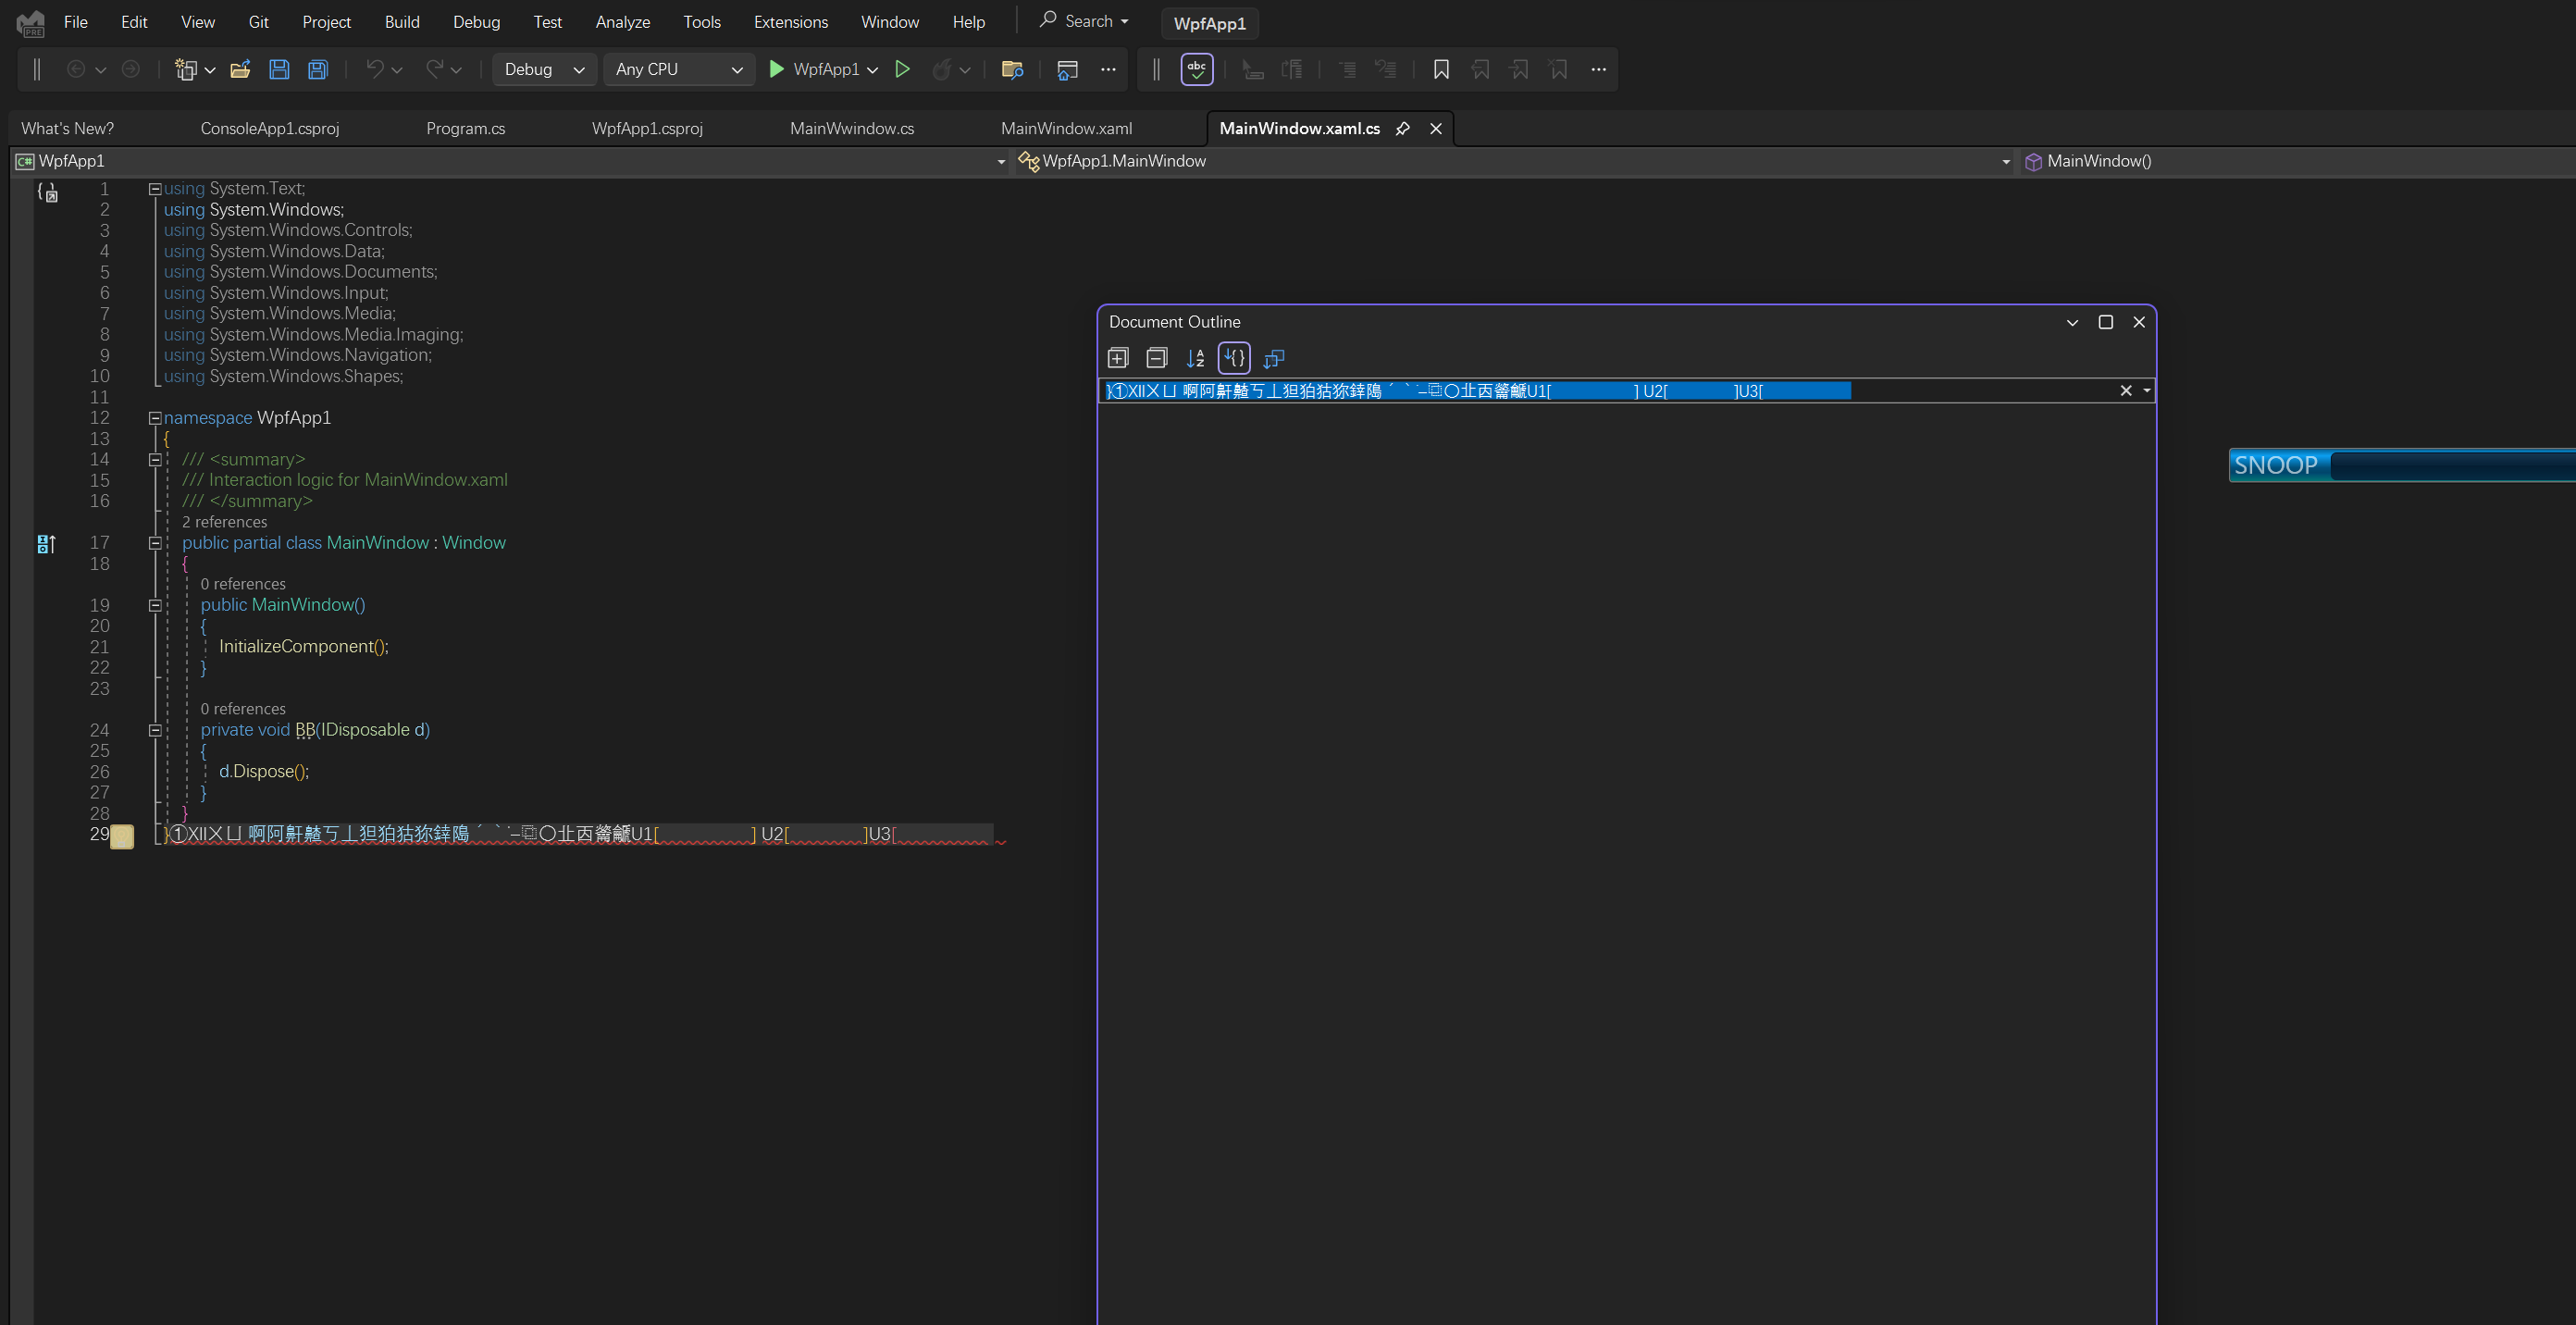
Task: Open the Any CPU platform dropdown
Action: pyautogui.click(x=679, y=69)
